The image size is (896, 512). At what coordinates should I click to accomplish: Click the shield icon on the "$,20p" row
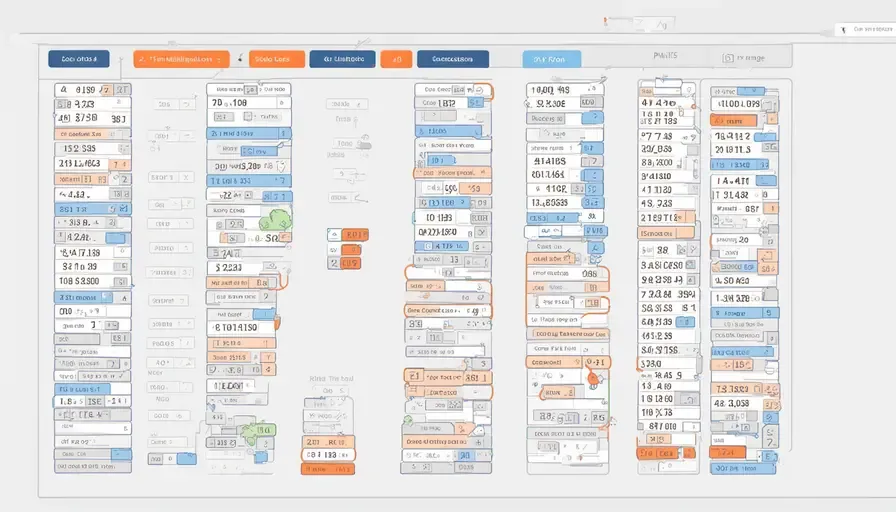(x=281, y=166)
